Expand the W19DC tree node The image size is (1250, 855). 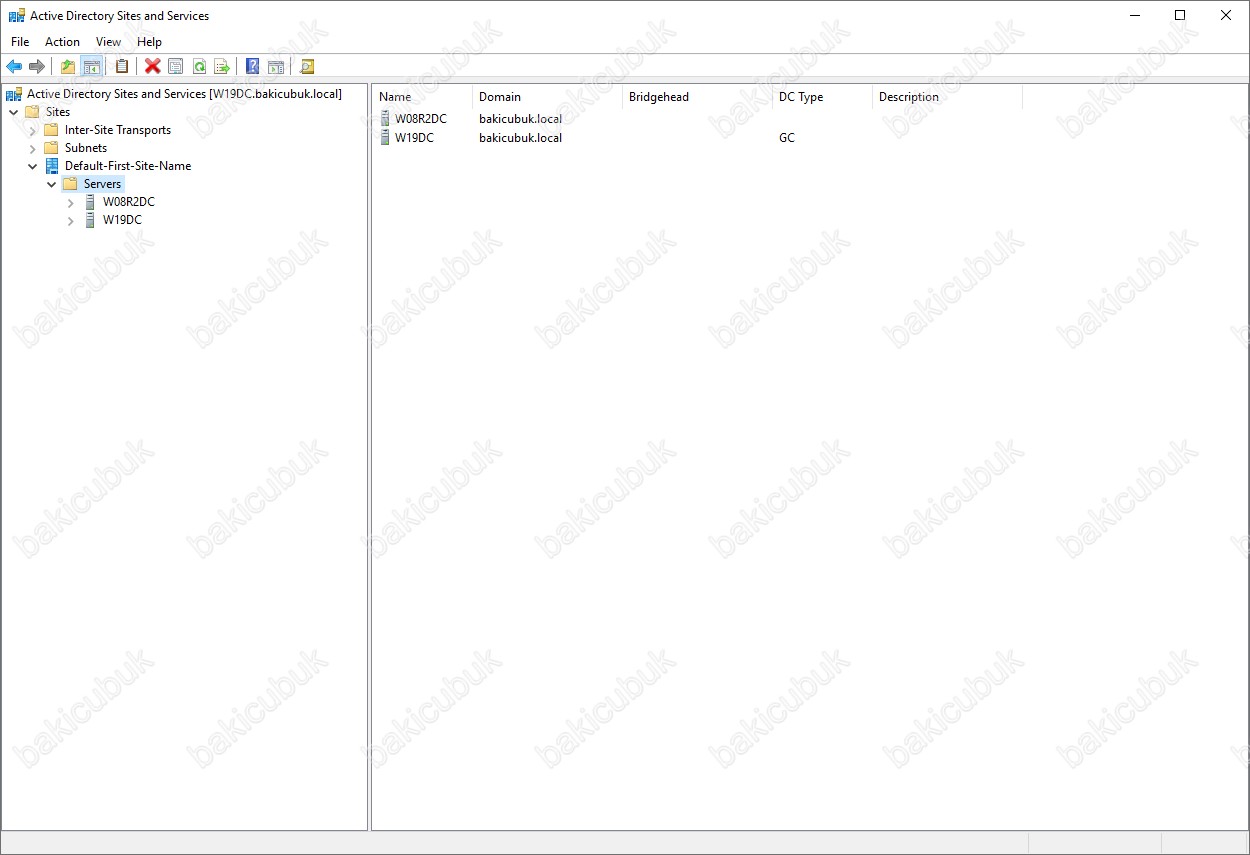pyautogui.click(x=71, y=220)
